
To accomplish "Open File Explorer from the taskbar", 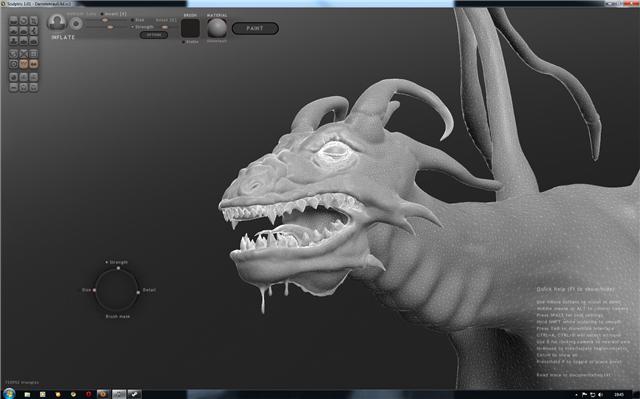I will coord(27,395).
